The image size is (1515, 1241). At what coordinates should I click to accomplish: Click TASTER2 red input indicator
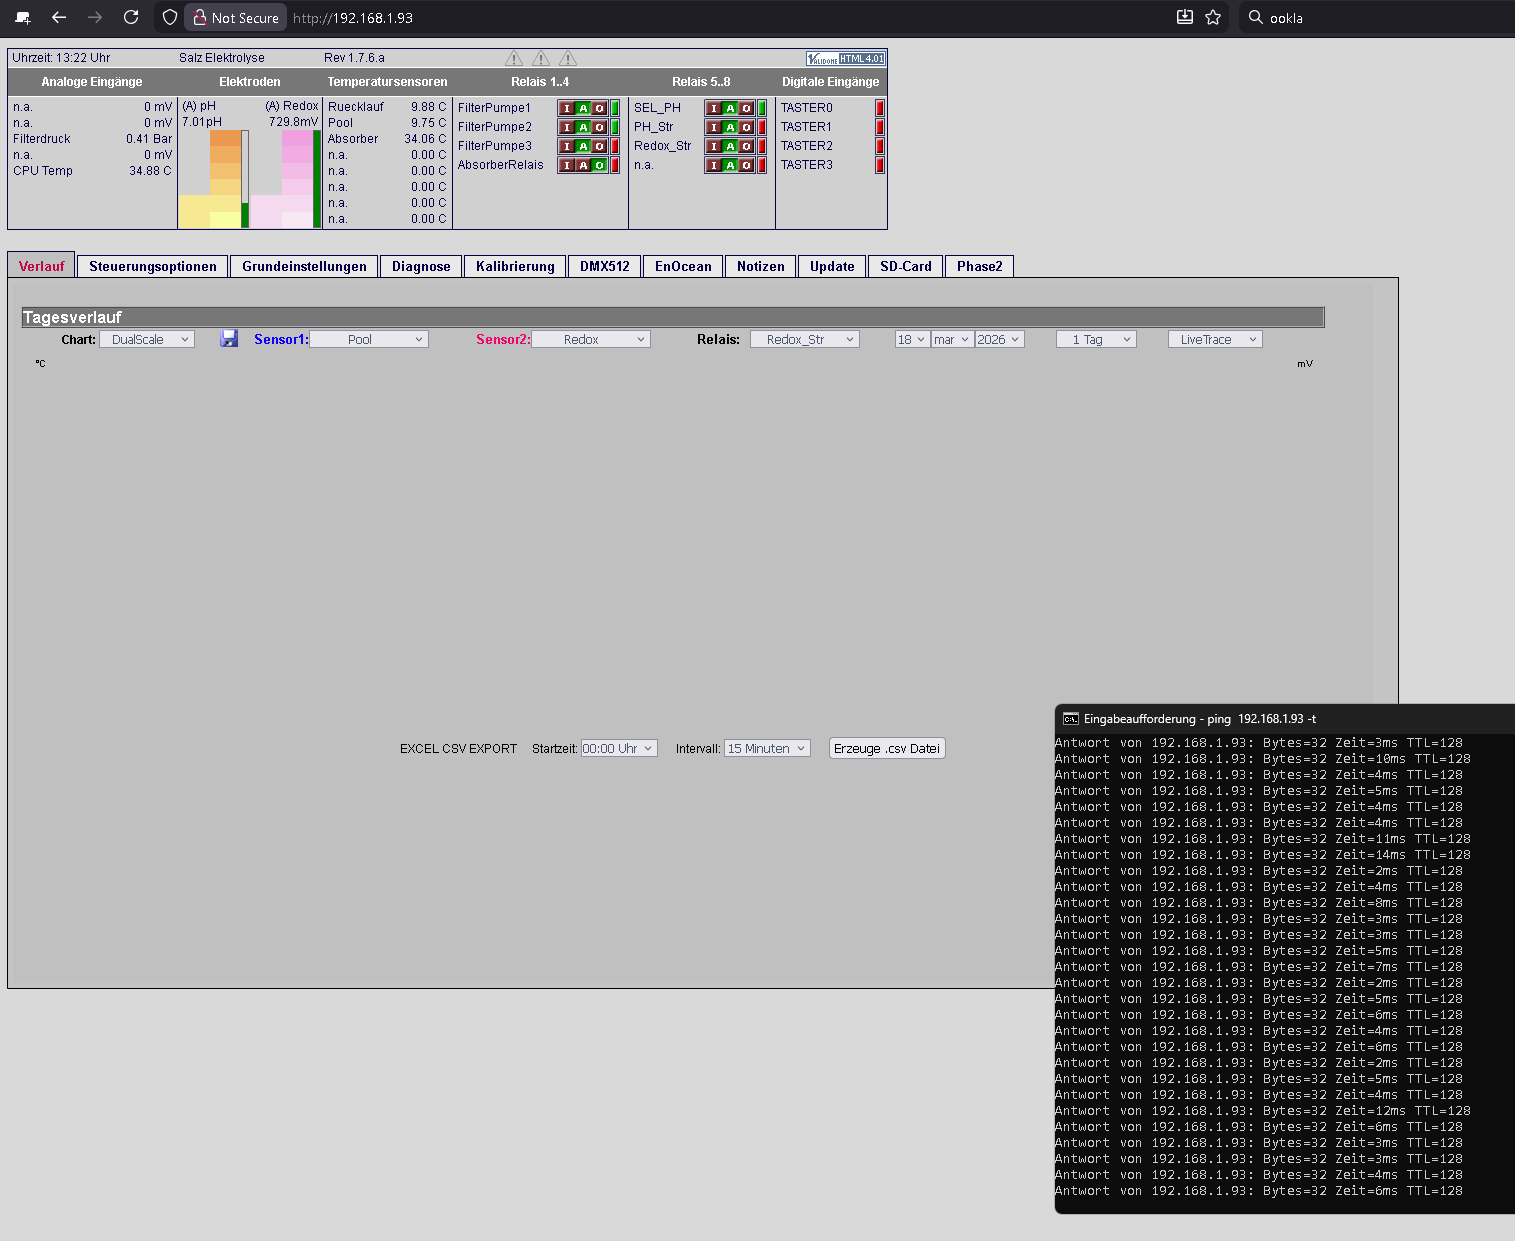[x=880, y=146]
